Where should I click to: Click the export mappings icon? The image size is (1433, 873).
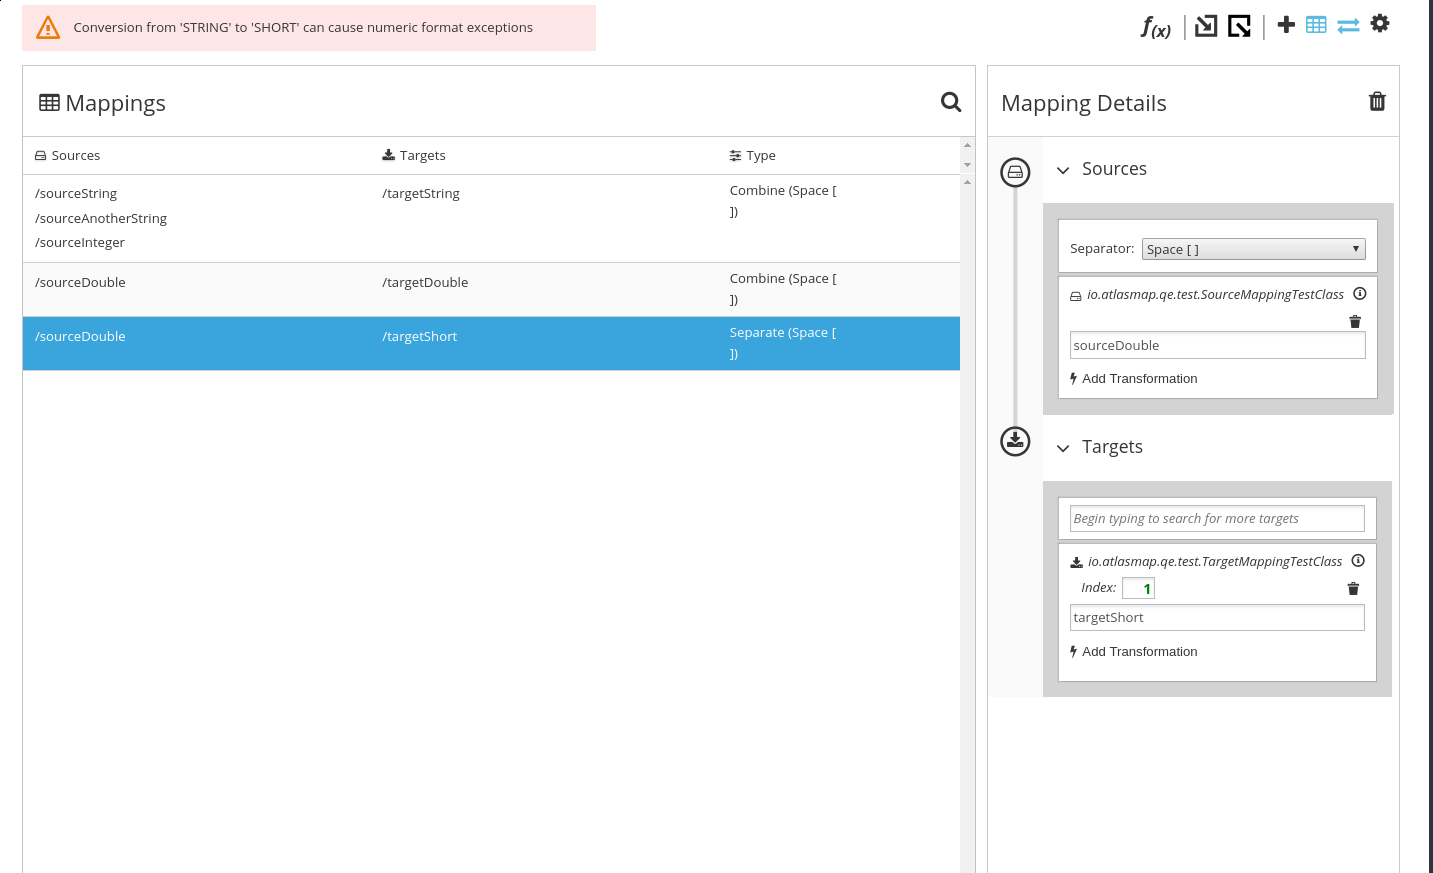tap(1239, 24)
